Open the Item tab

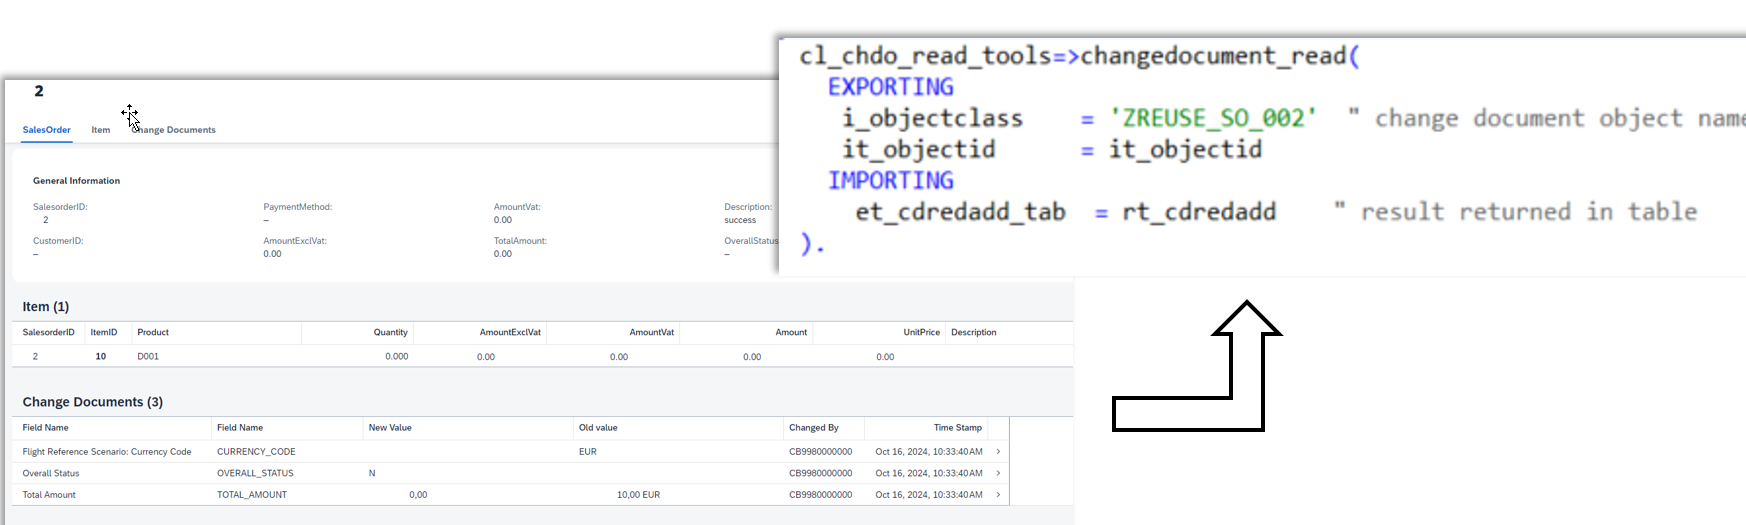(x=101, y=130)
